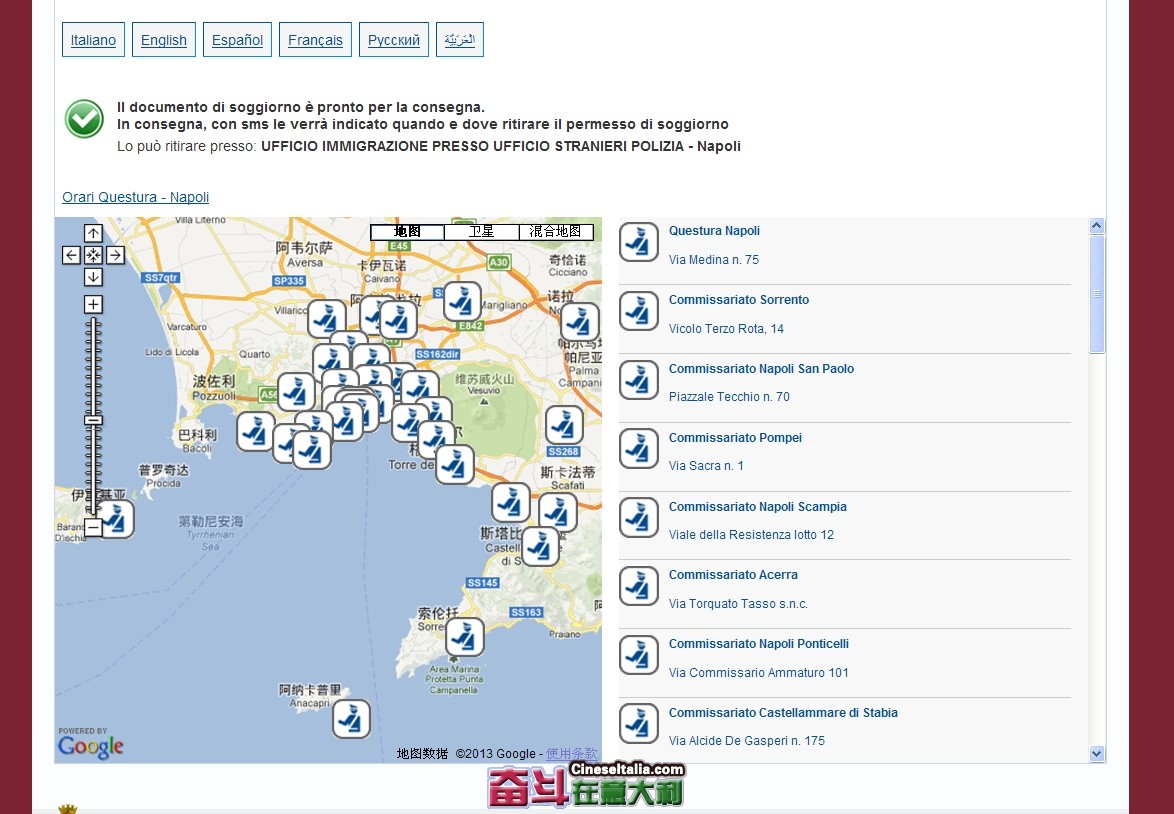Switch language to Español

[237, 40]
